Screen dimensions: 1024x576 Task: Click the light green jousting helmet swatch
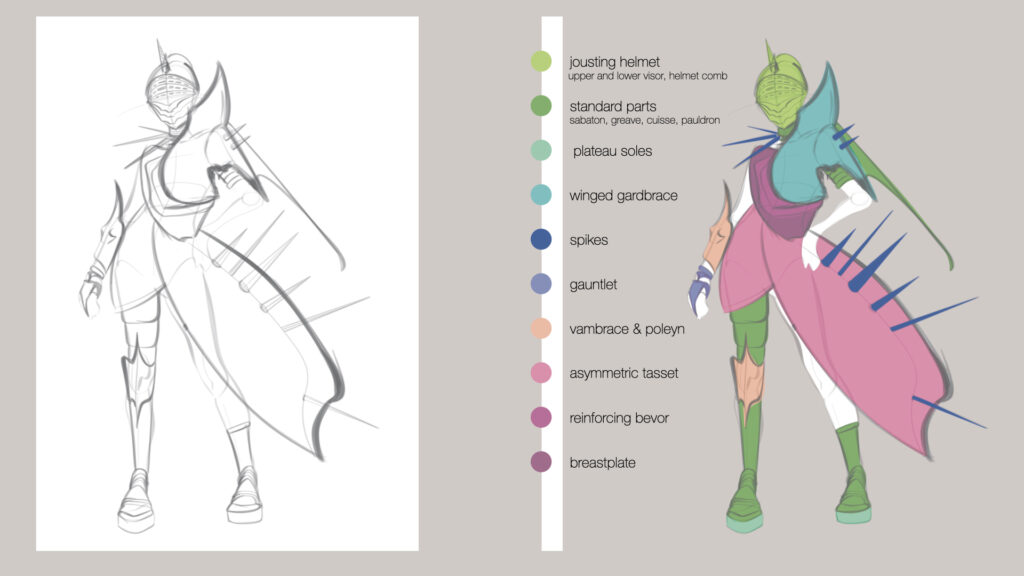click(x=541, y=62)
